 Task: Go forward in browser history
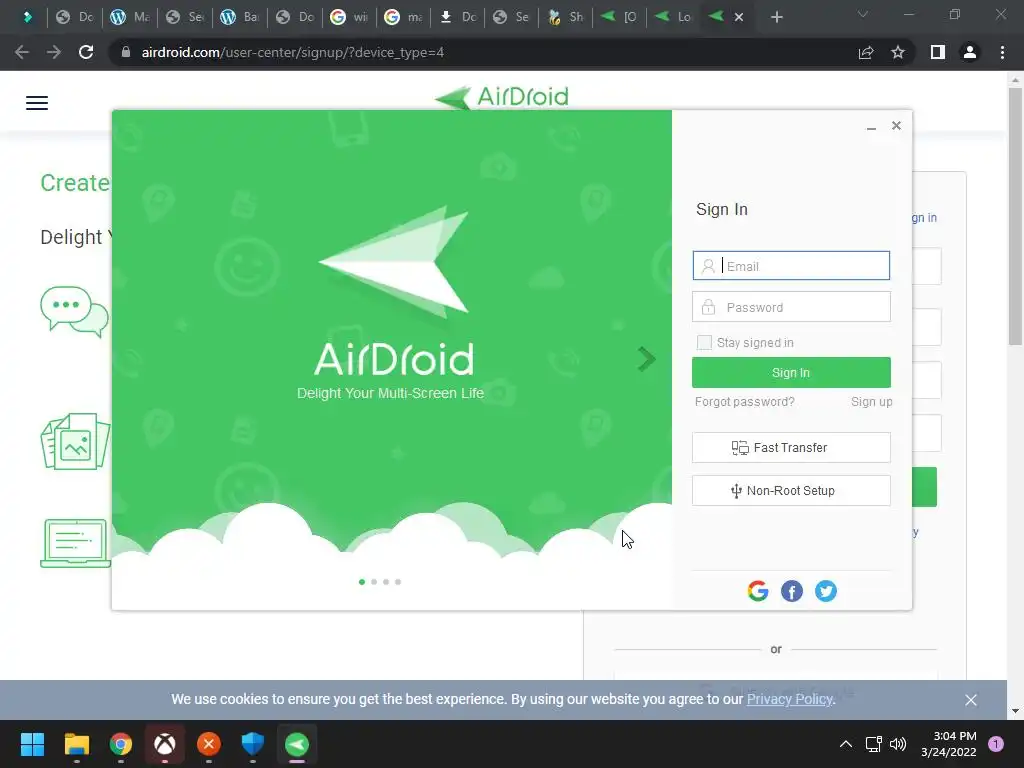[54, 52]
